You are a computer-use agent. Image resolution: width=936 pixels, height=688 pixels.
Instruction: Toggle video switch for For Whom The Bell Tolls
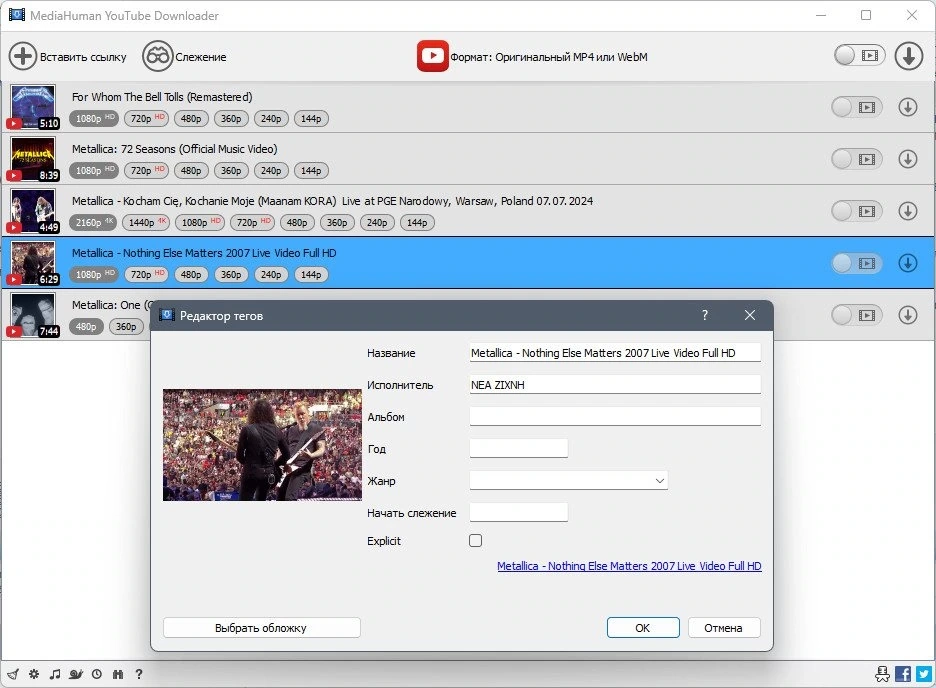[857, 107]
